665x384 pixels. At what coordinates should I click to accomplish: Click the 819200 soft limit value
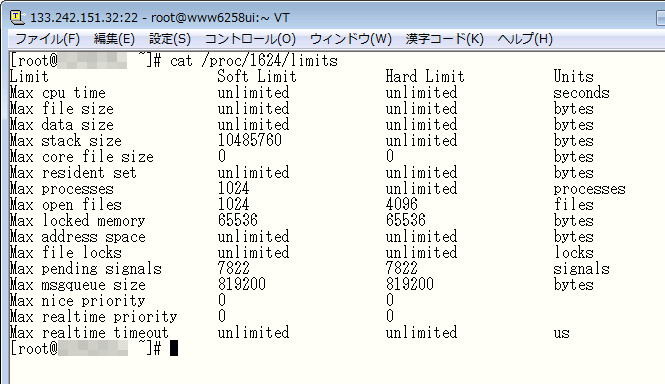coord(242,284)
